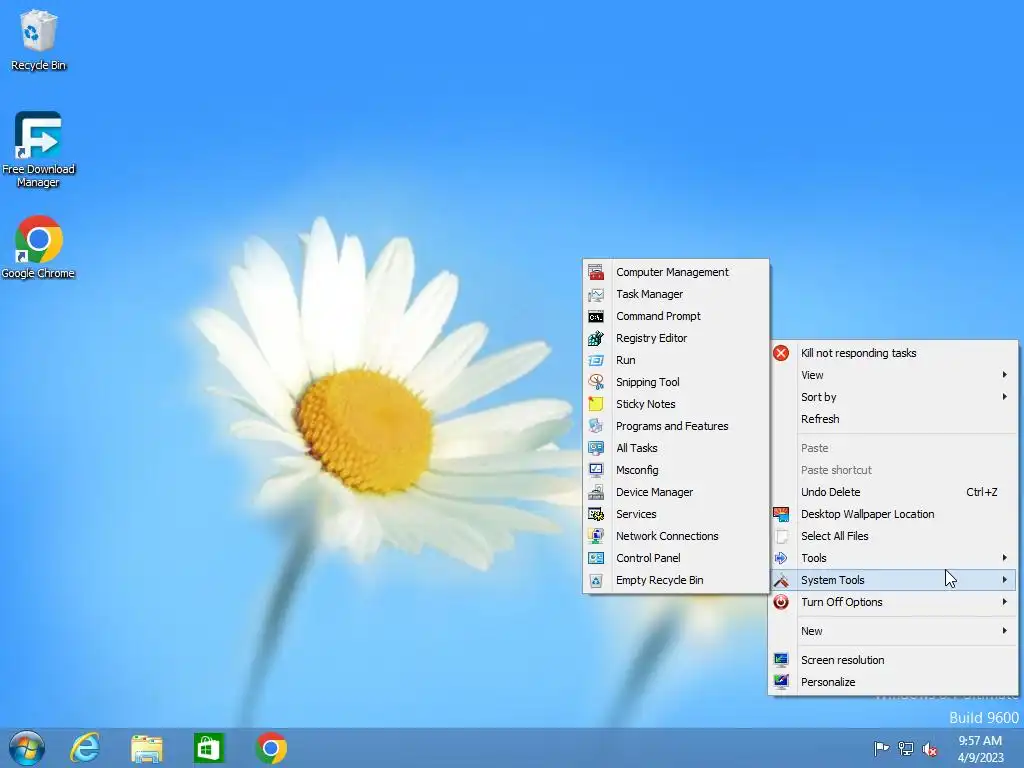Click the Run icon in submenu
The height and width of the screenshot is (768, 1024).
click(x=596, y=360)
